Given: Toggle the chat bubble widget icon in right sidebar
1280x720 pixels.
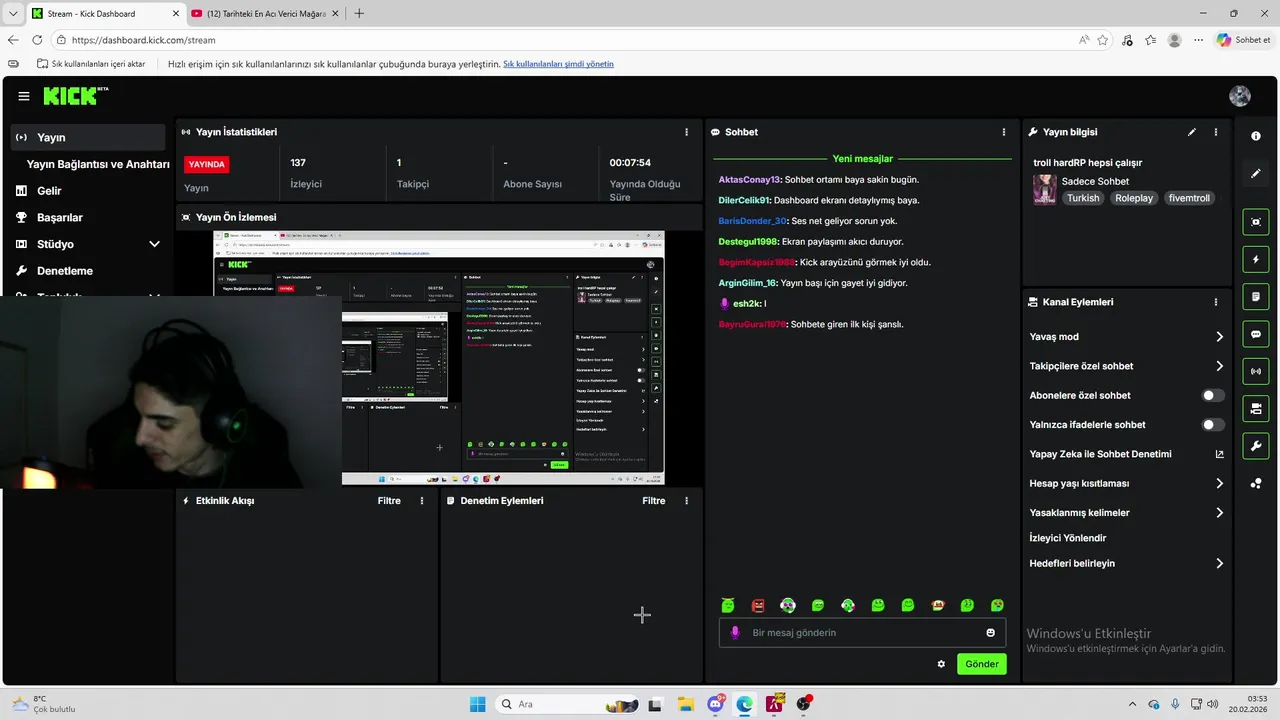Looking at the screenshot, I should (1256, 333).
